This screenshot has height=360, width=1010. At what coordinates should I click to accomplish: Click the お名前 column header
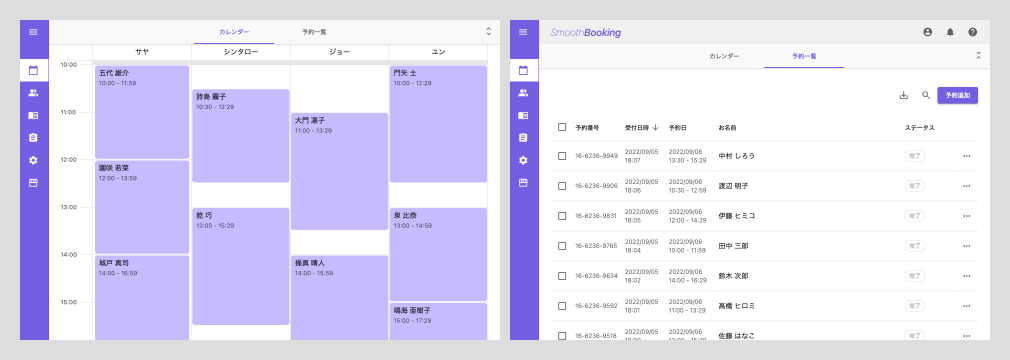point(727,128)
